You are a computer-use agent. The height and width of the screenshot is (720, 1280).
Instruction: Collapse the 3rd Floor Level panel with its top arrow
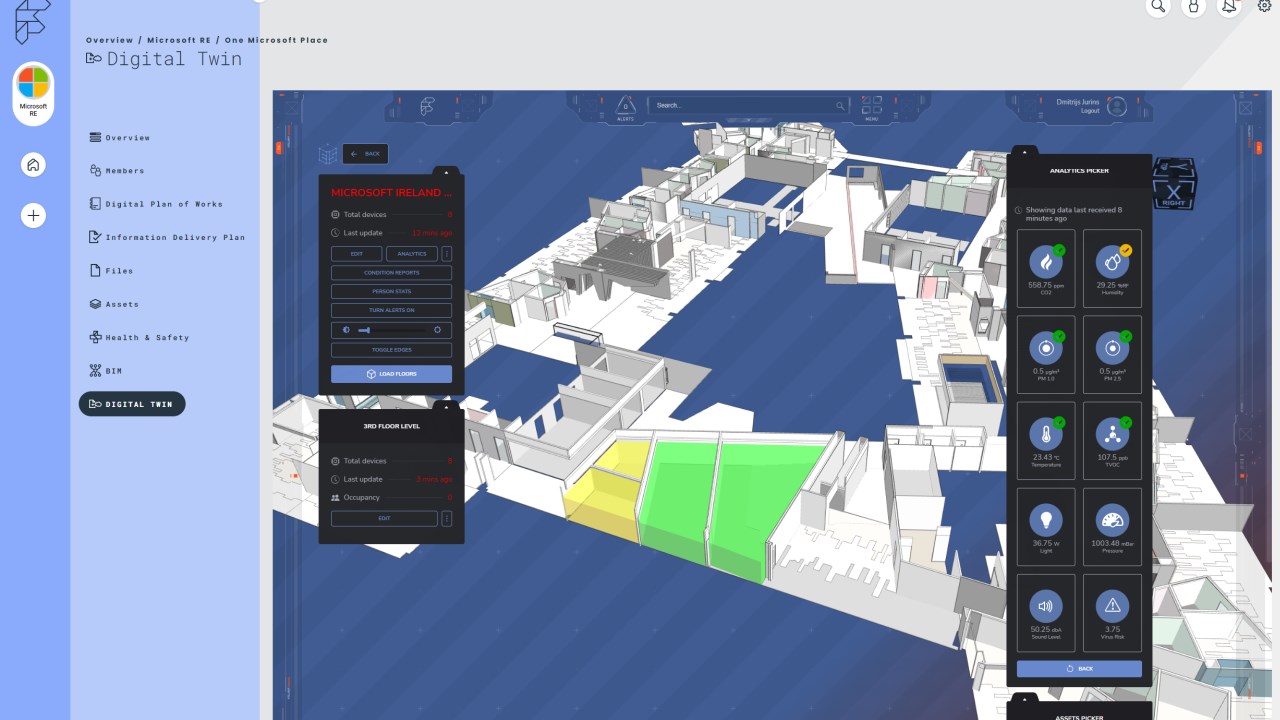pyautogui.click(x=447, y=405)
